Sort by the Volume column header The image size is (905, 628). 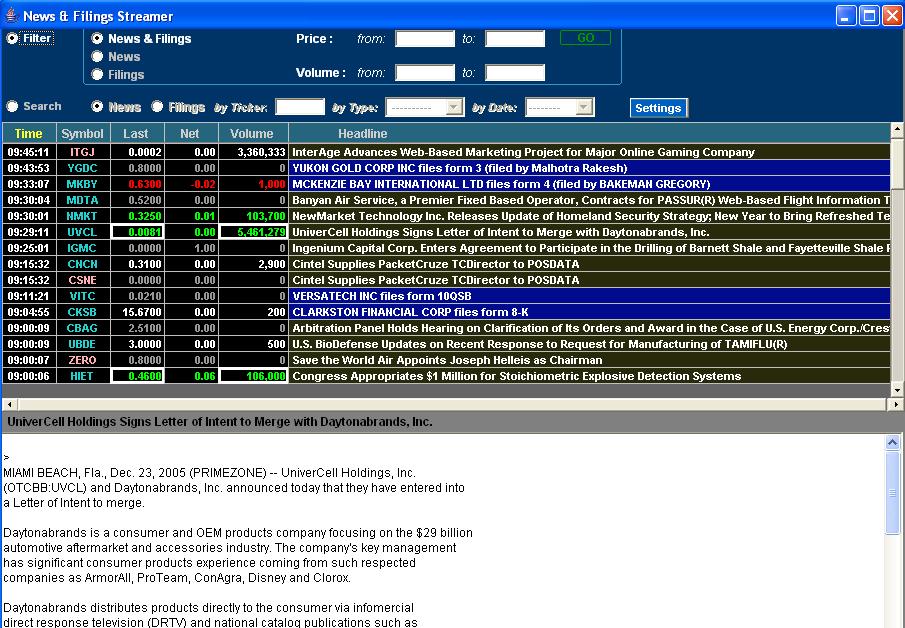coord(253,133)
